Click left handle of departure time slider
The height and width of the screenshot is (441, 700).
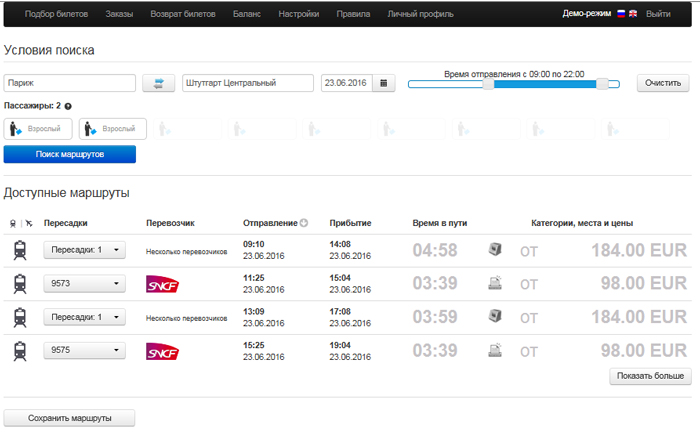[x=488, y=84]
